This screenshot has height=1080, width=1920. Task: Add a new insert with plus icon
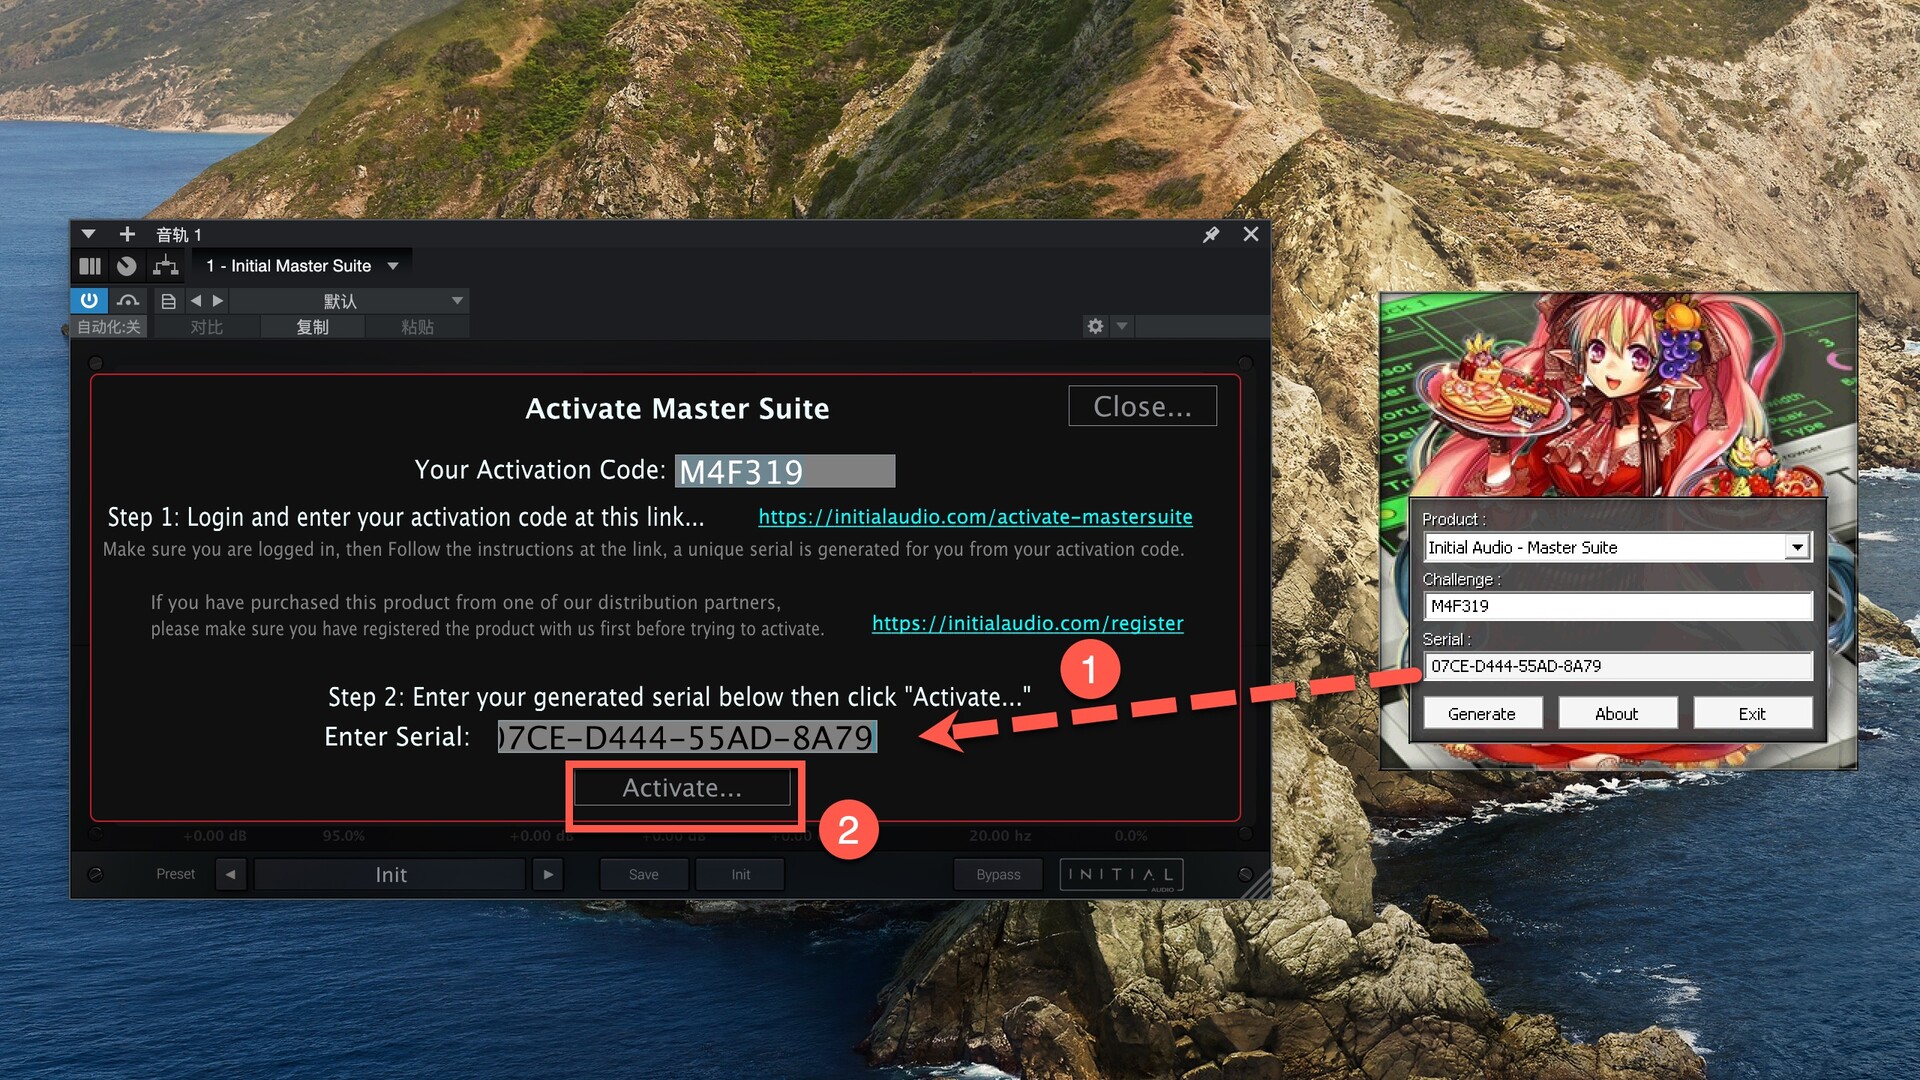point(127,234)
